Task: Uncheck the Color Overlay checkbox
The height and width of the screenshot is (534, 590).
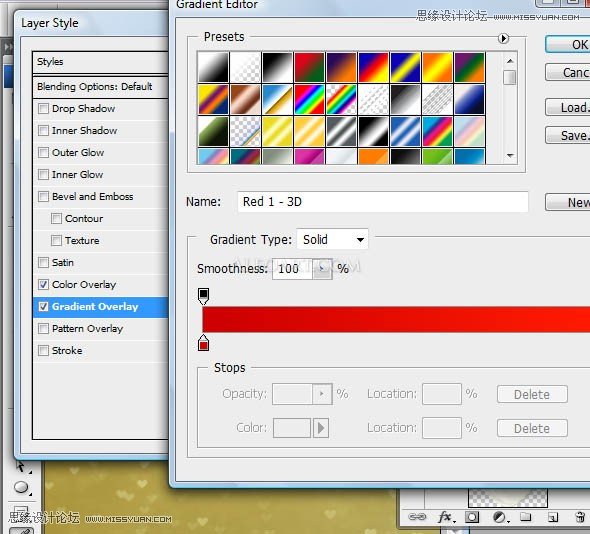Action: click(43, 284)
